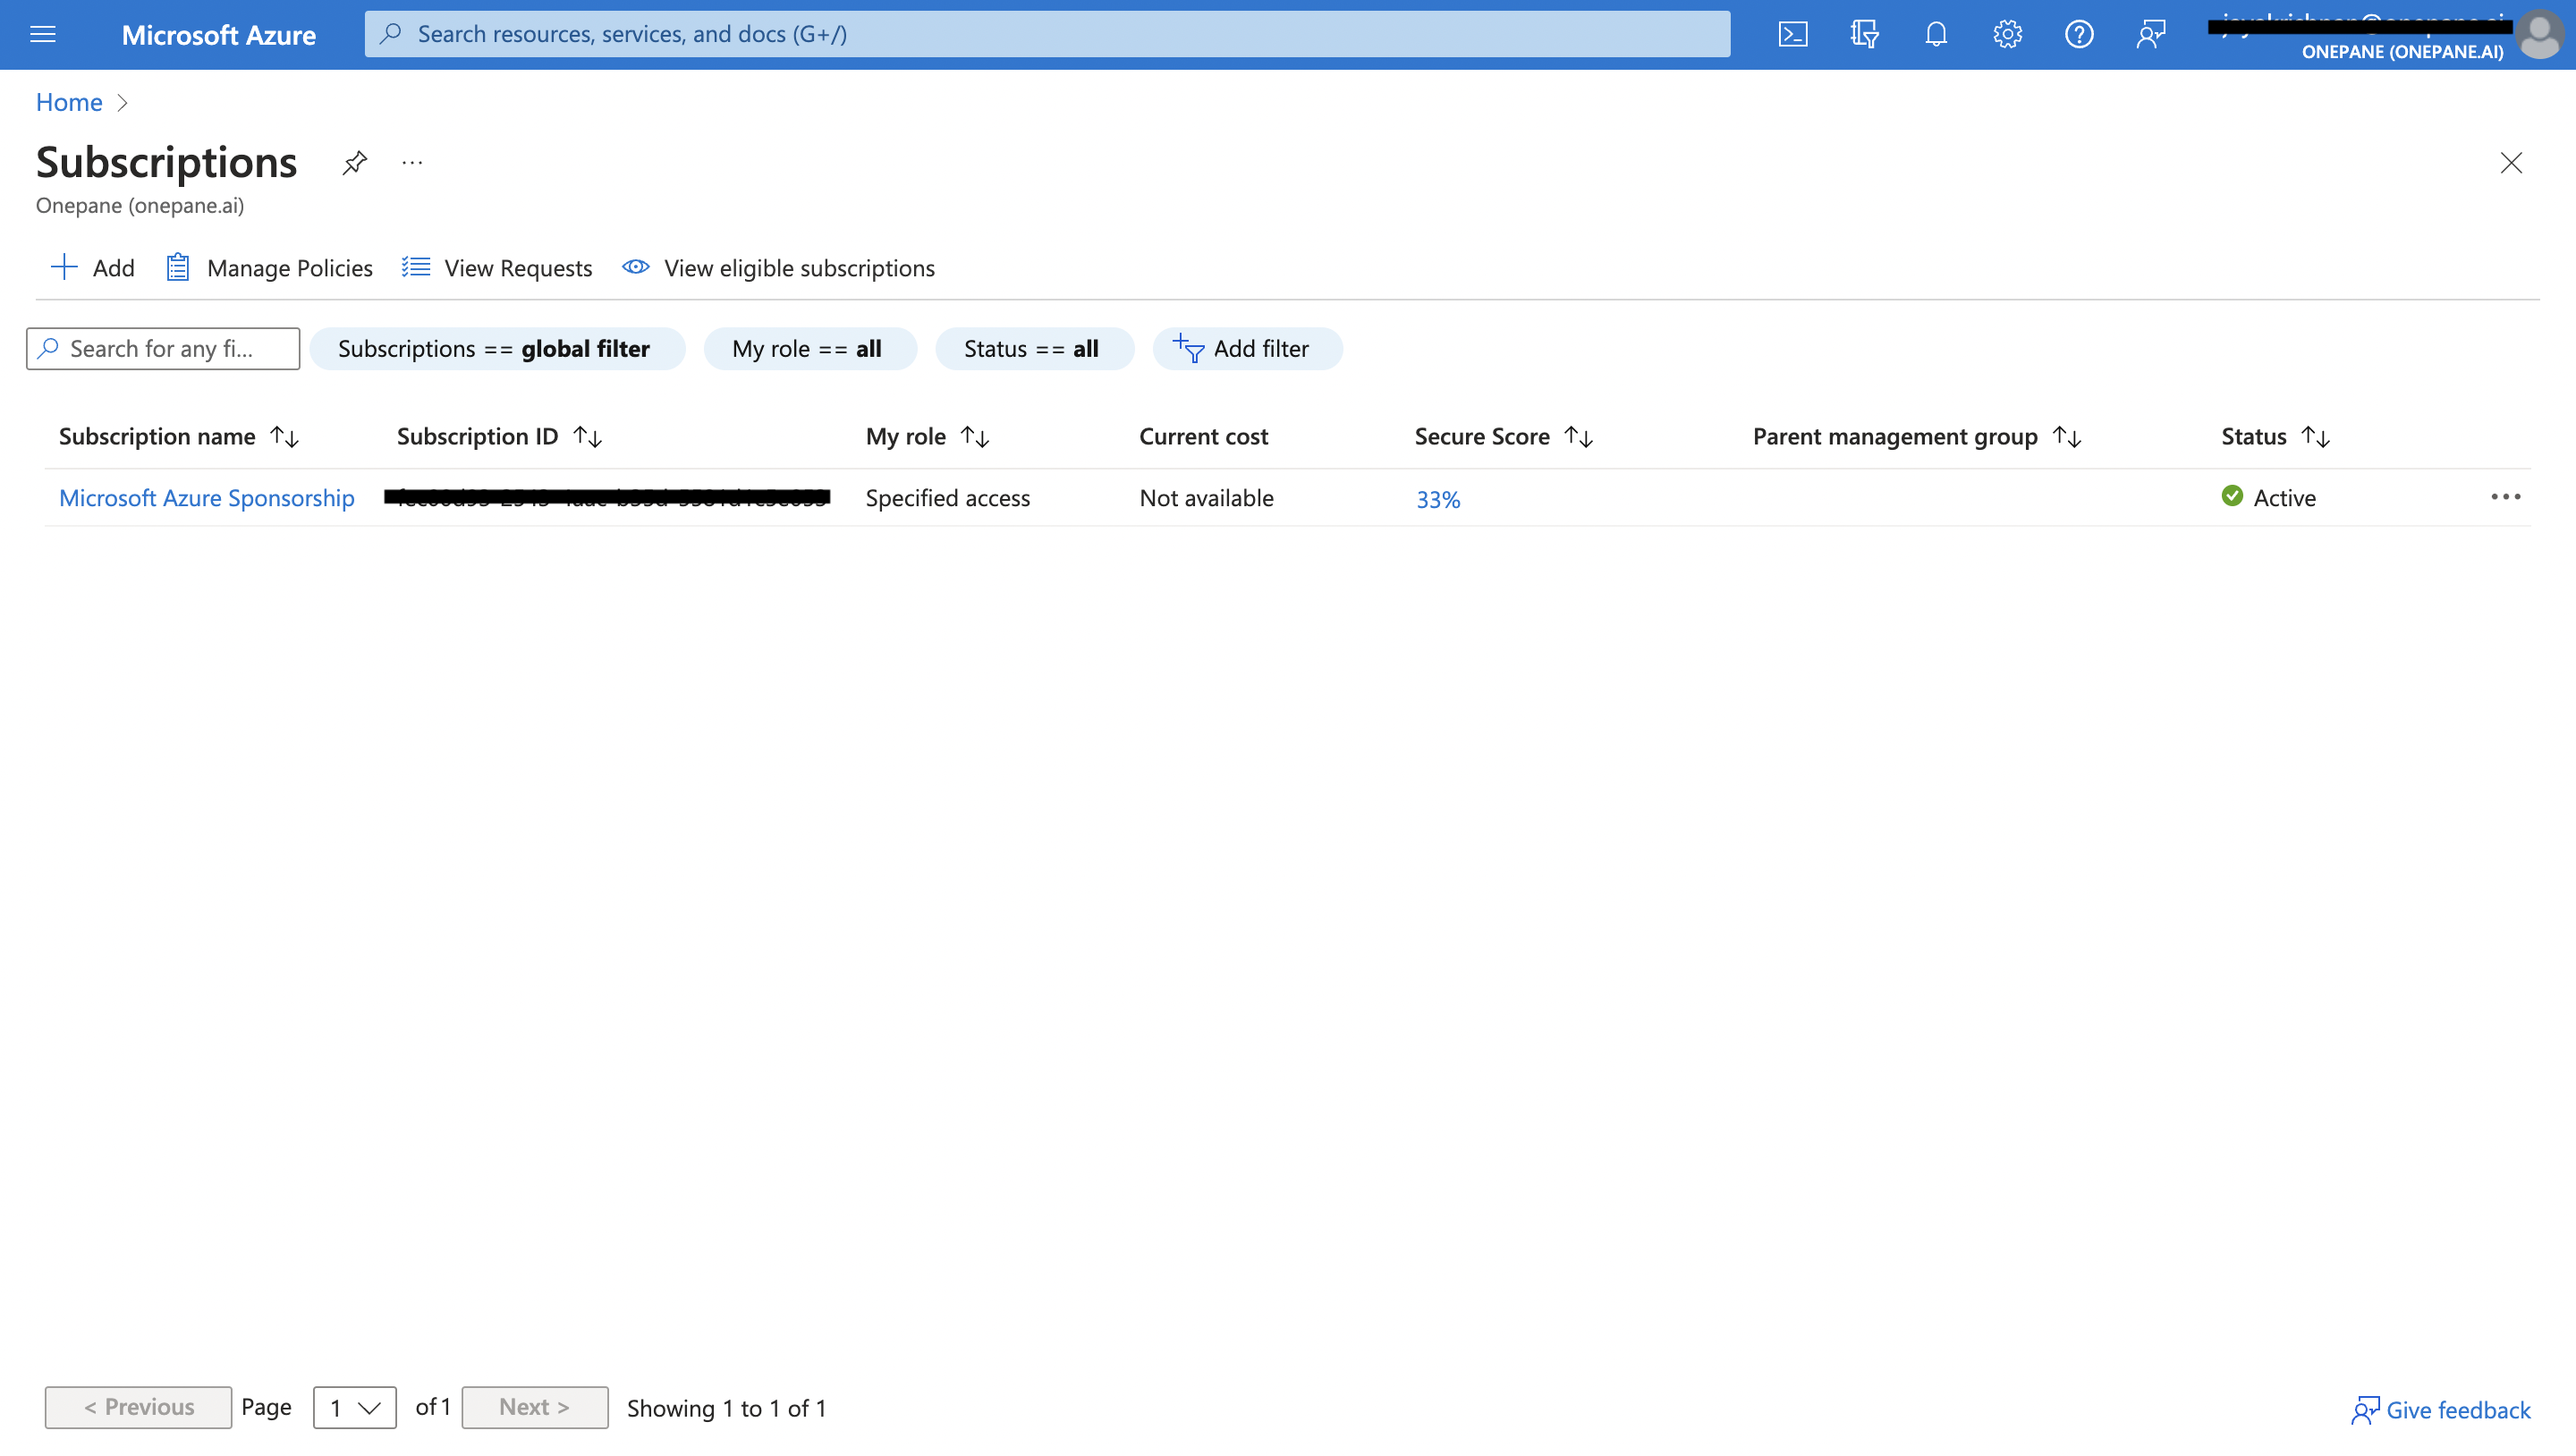Click Showing 1 to 1 of 1 text

click(726, 1408)
